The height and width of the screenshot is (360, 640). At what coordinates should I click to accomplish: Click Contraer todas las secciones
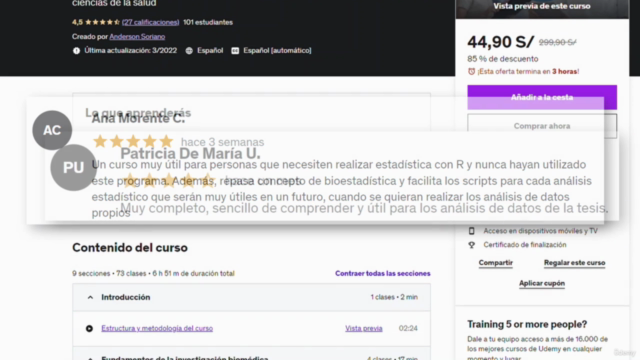(x=382, y=273)
